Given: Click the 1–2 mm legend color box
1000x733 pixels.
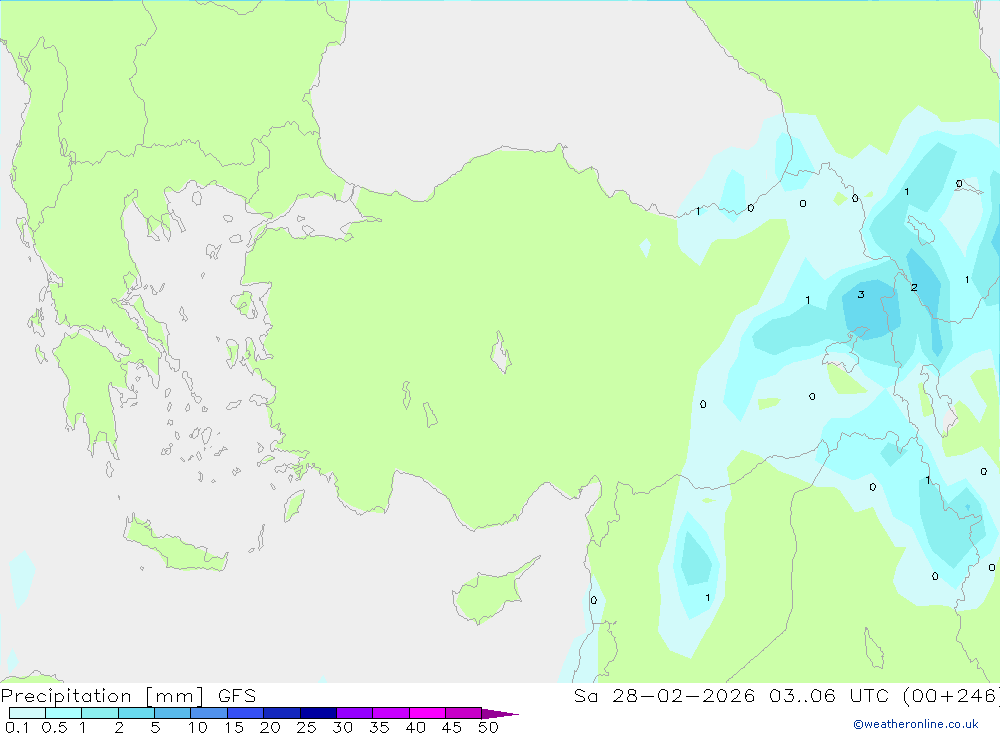Looking at the screenshot, I should pyautogui.click(x=100, y=713).
